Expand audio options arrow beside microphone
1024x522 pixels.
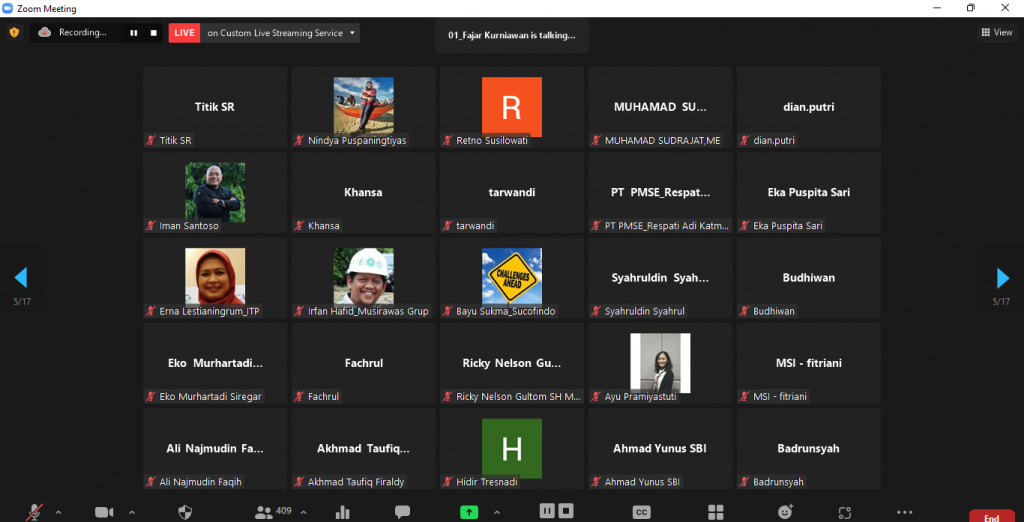tap(58, 512)
